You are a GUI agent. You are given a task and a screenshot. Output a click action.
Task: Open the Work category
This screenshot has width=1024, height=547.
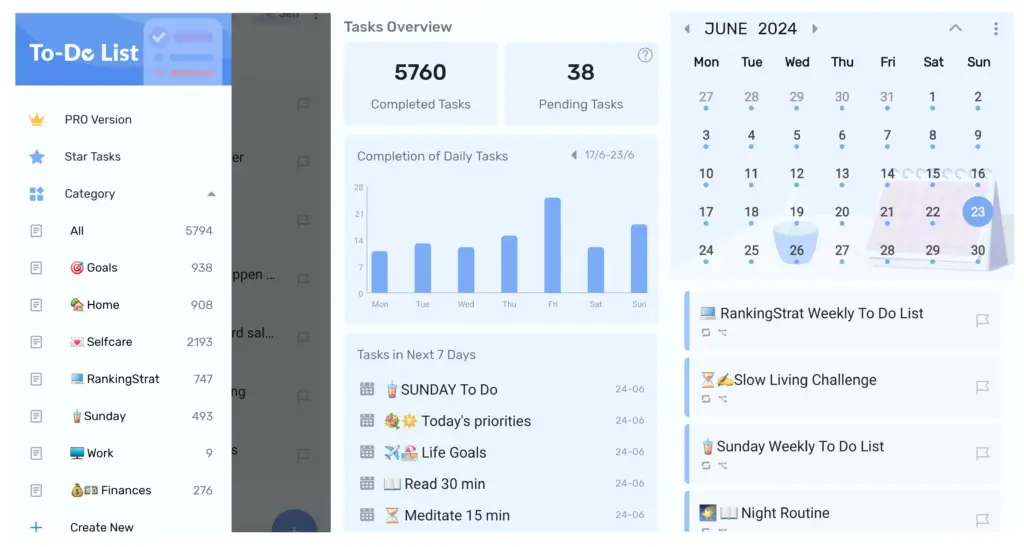pos(123,453)
